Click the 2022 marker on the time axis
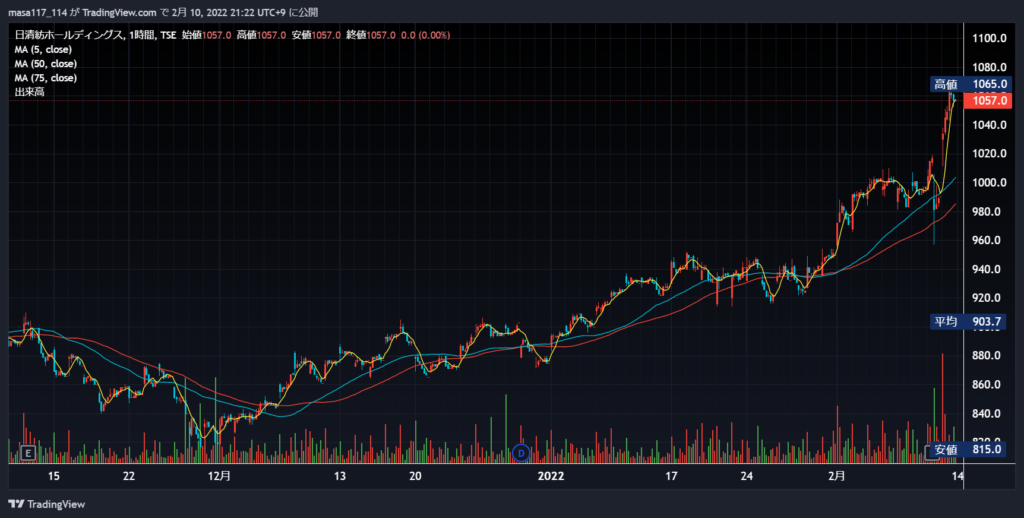1024x518 pixels. point(551,476)
